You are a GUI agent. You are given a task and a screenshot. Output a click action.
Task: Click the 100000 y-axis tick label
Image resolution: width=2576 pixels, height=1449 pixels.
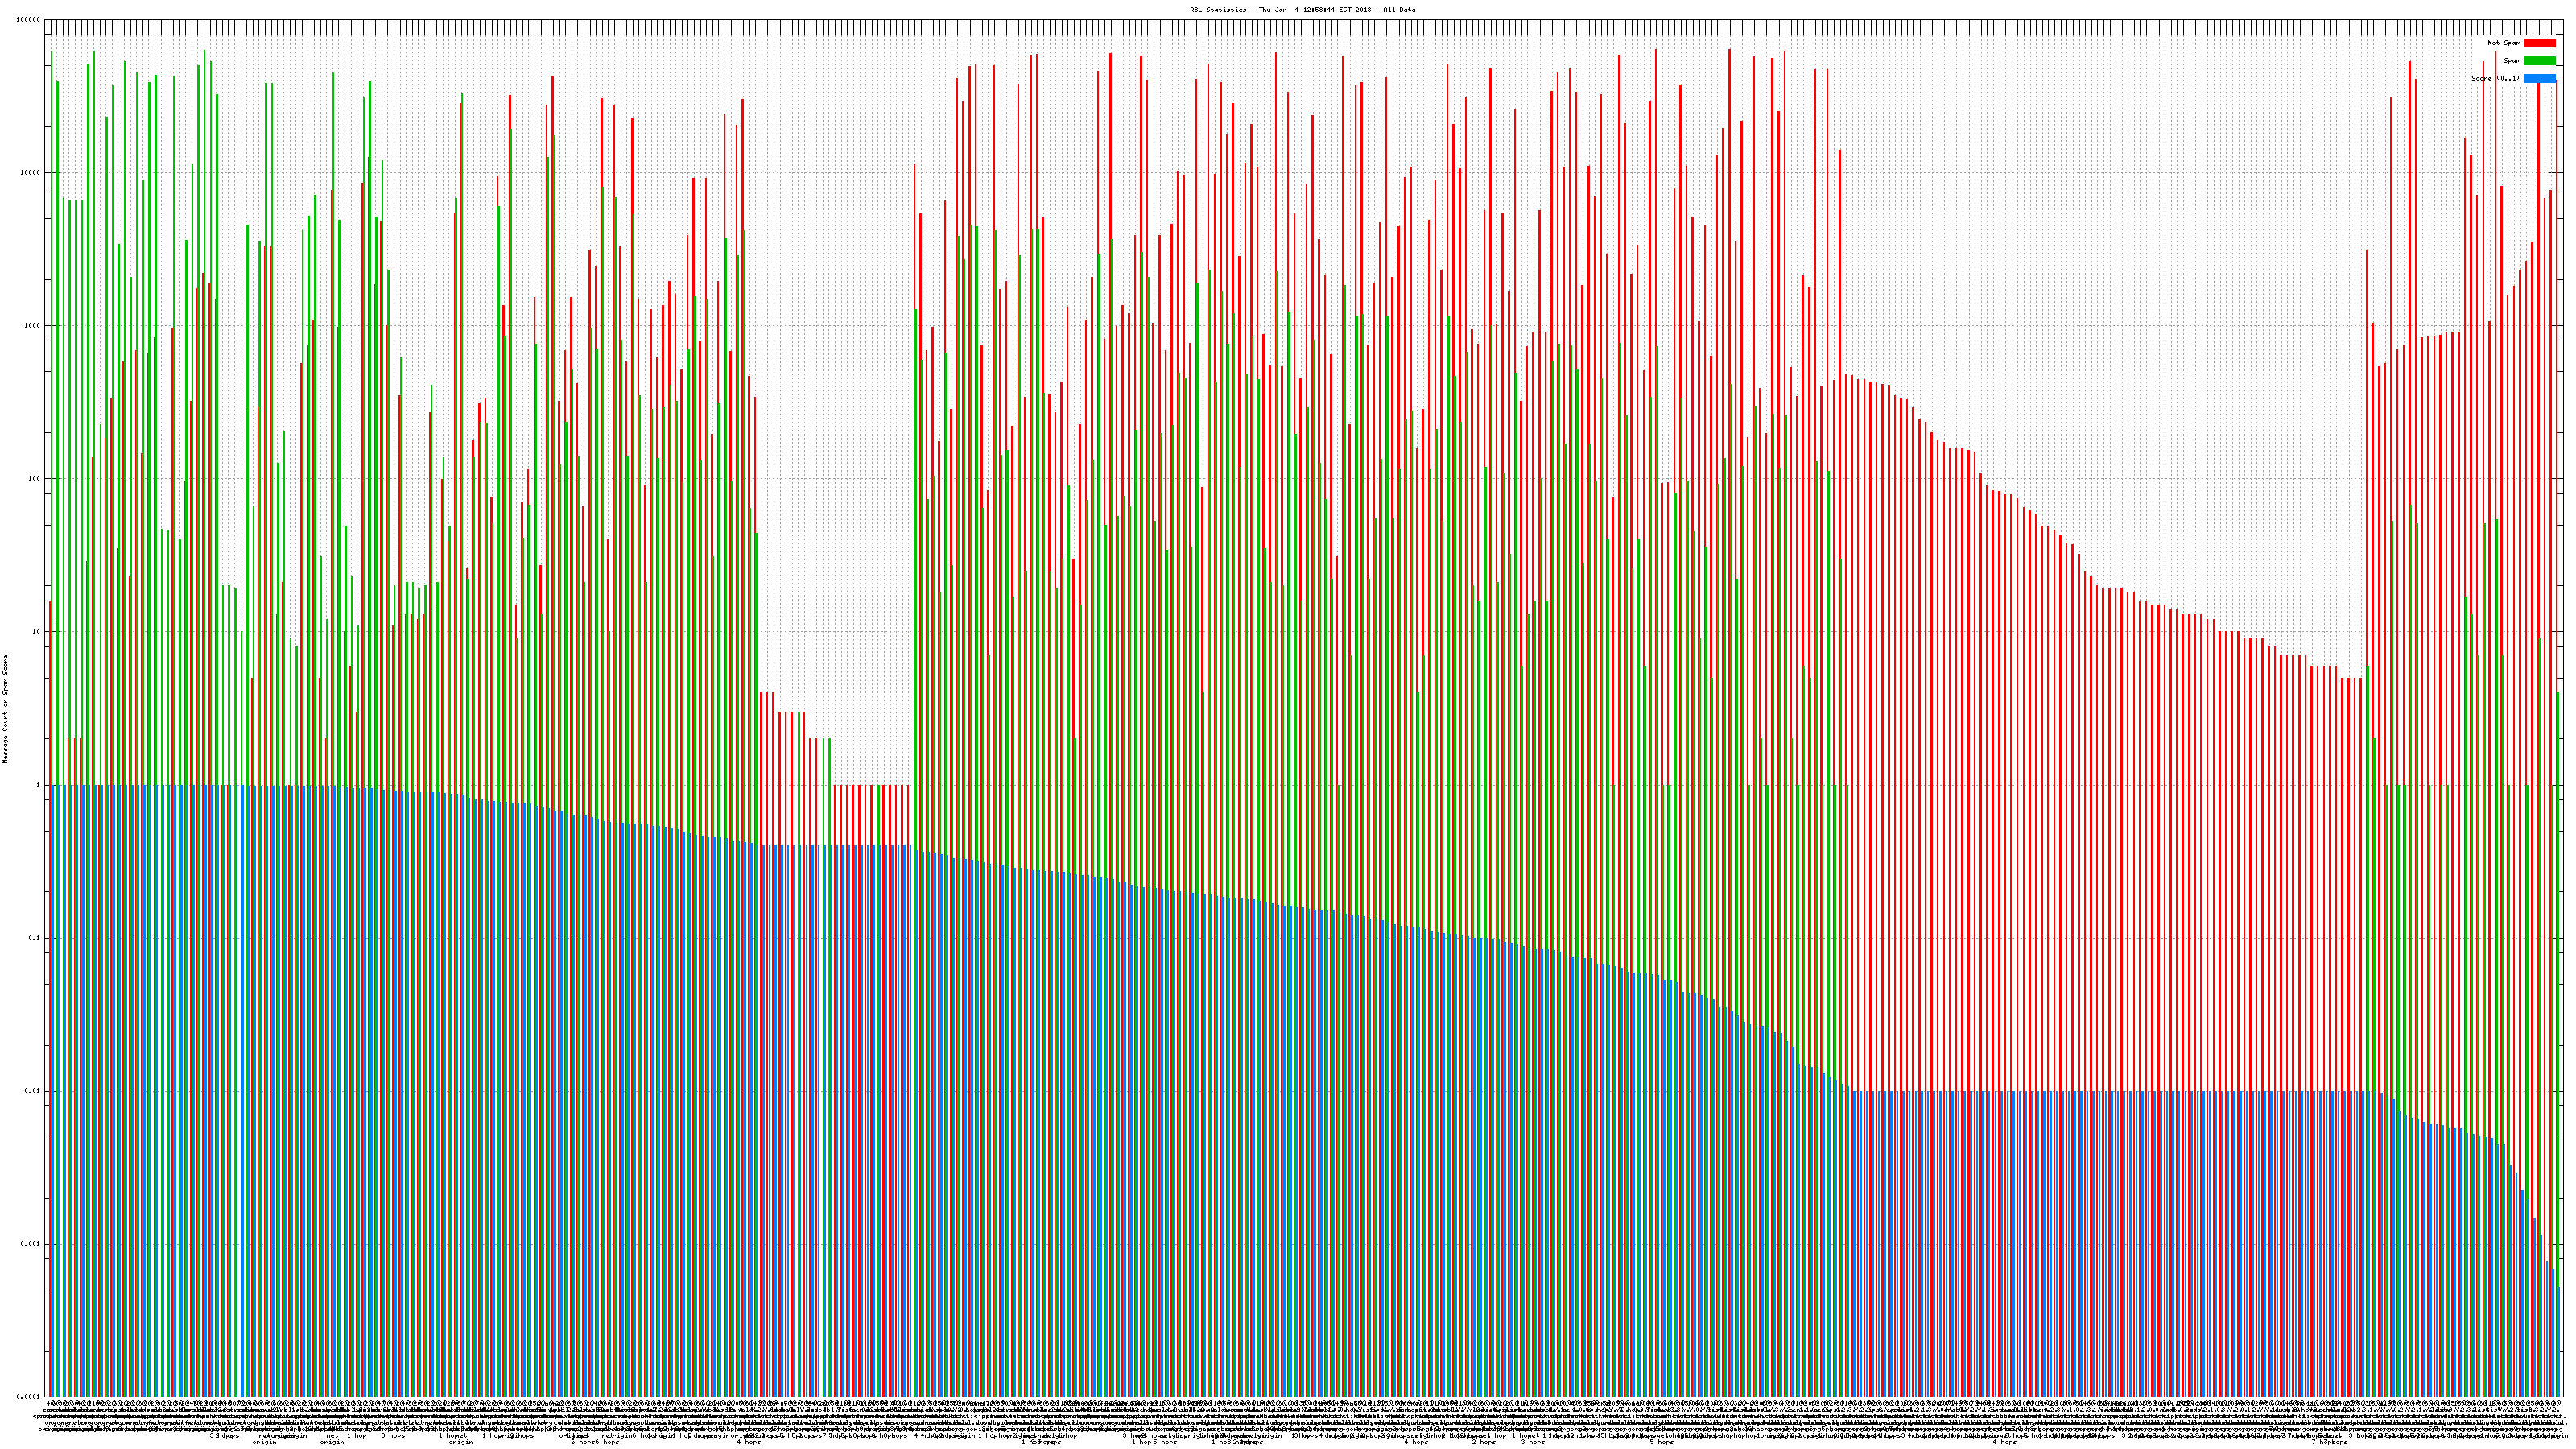pos(29,20)
